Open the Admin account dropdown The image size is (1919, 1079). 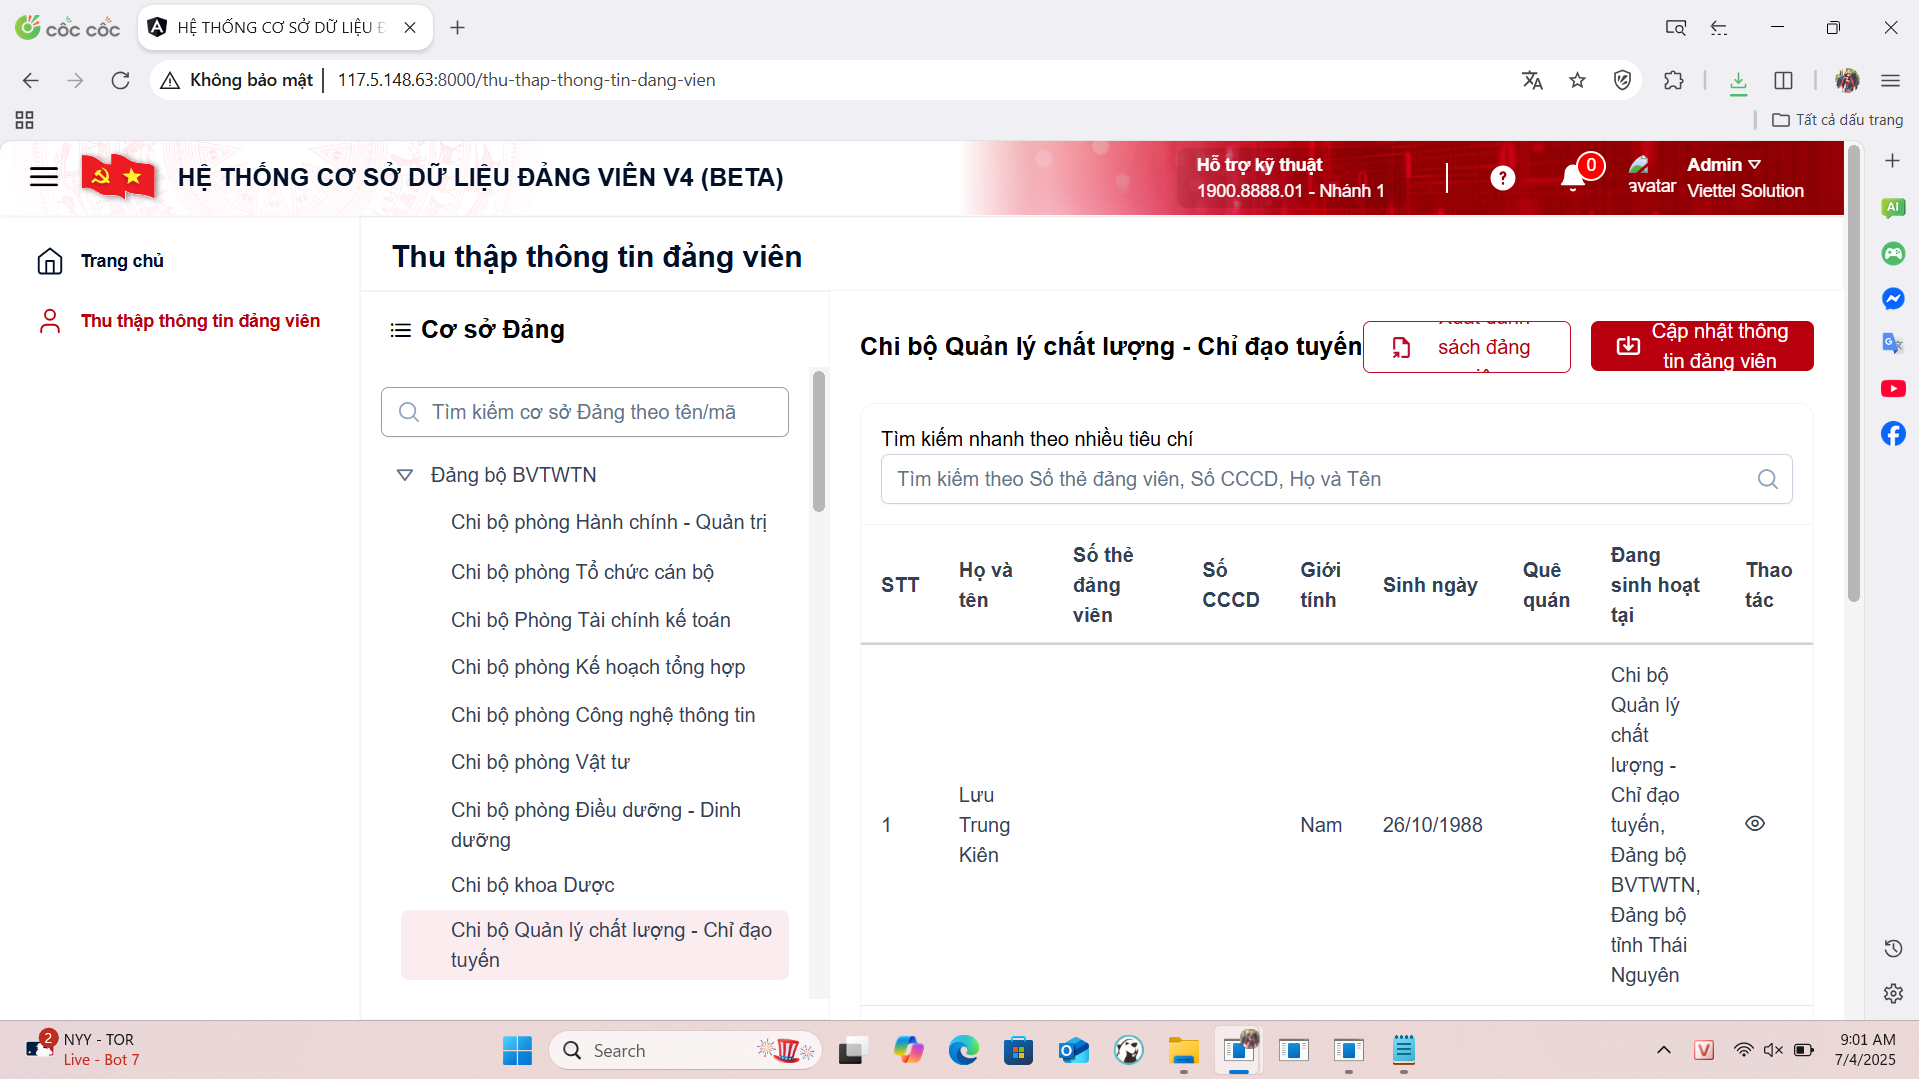coord(1722,164)
